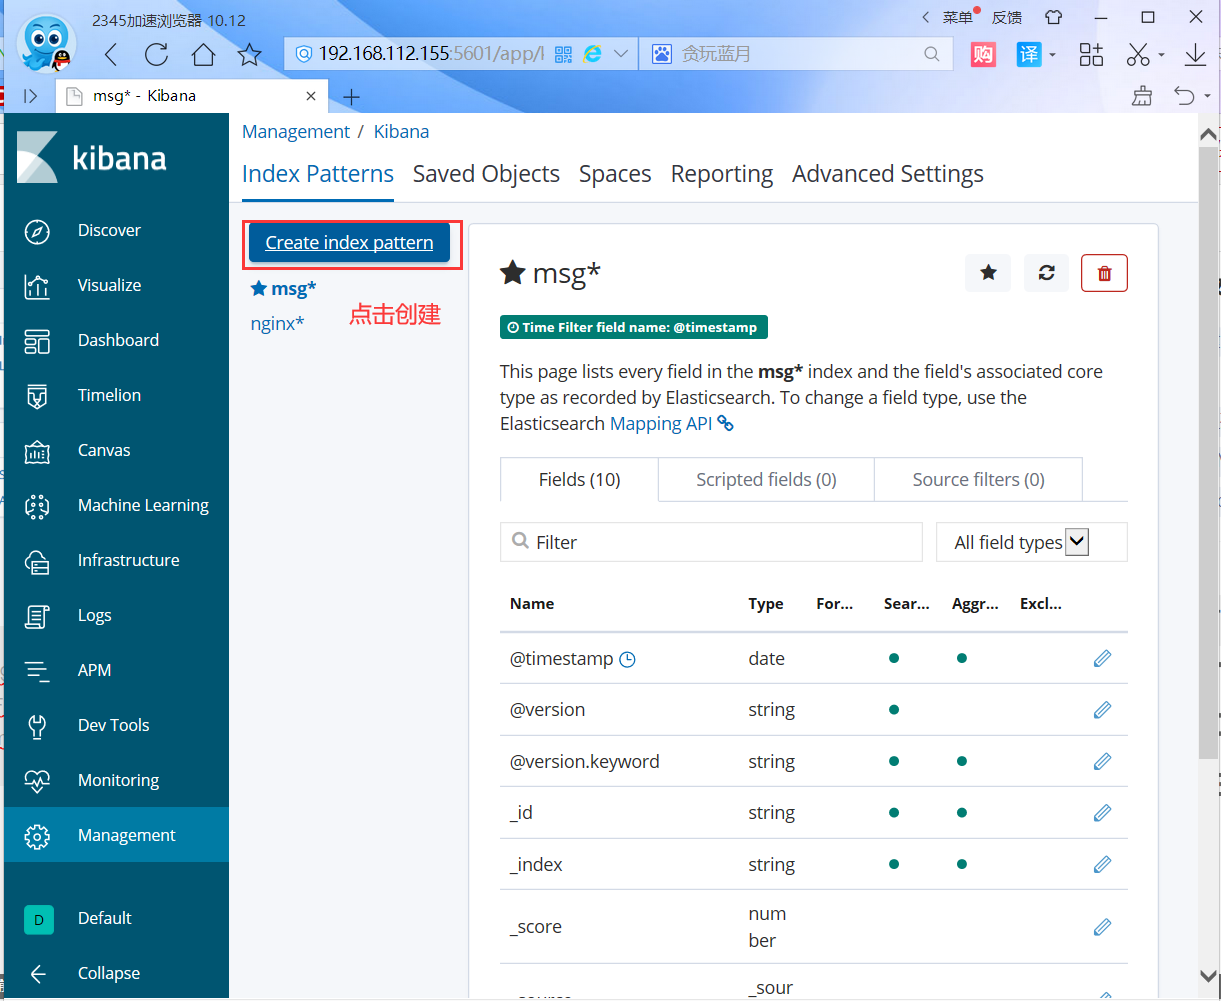Screen dimensions: 1221x1001
Task: Open the Scripted fields (0) tab
Action: (x=766, y=479)
